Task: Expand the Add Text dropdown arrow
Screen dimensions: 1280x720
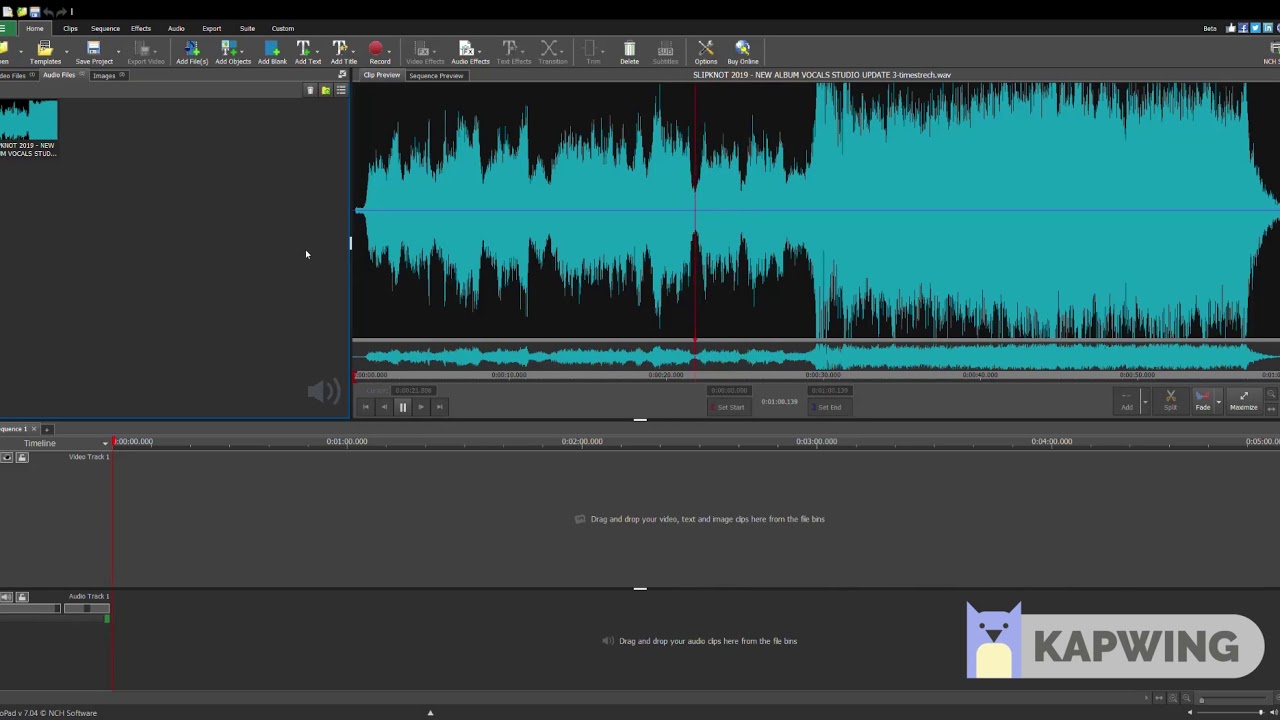Action: click(317, 50)
